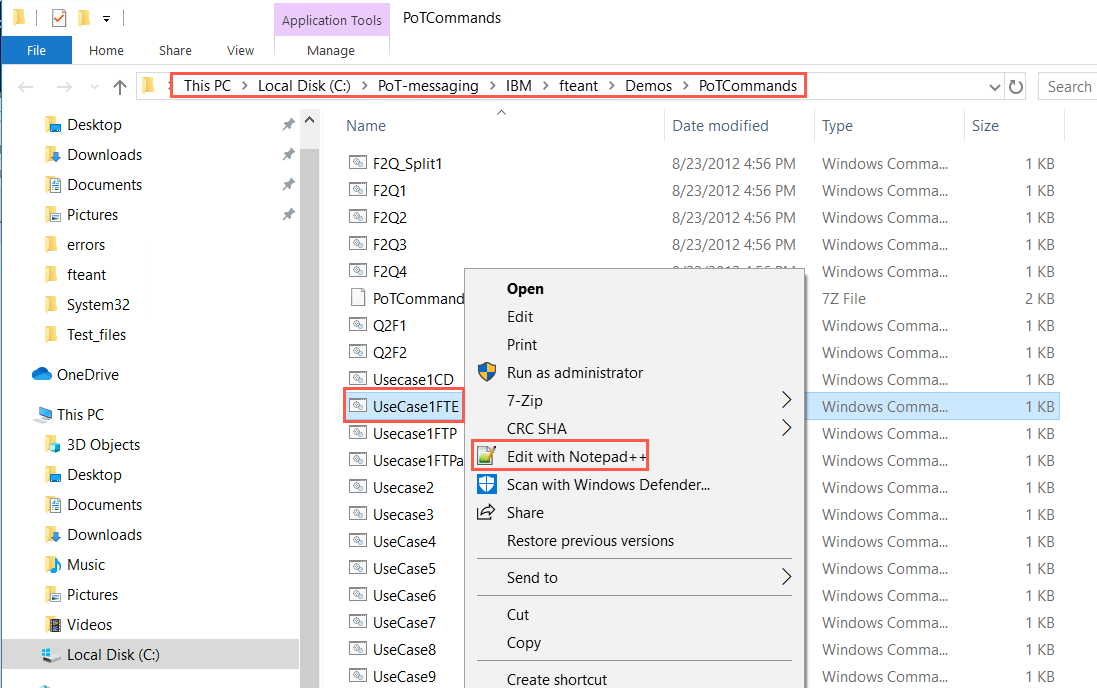Open Videos under This PC

click(89, 625)
